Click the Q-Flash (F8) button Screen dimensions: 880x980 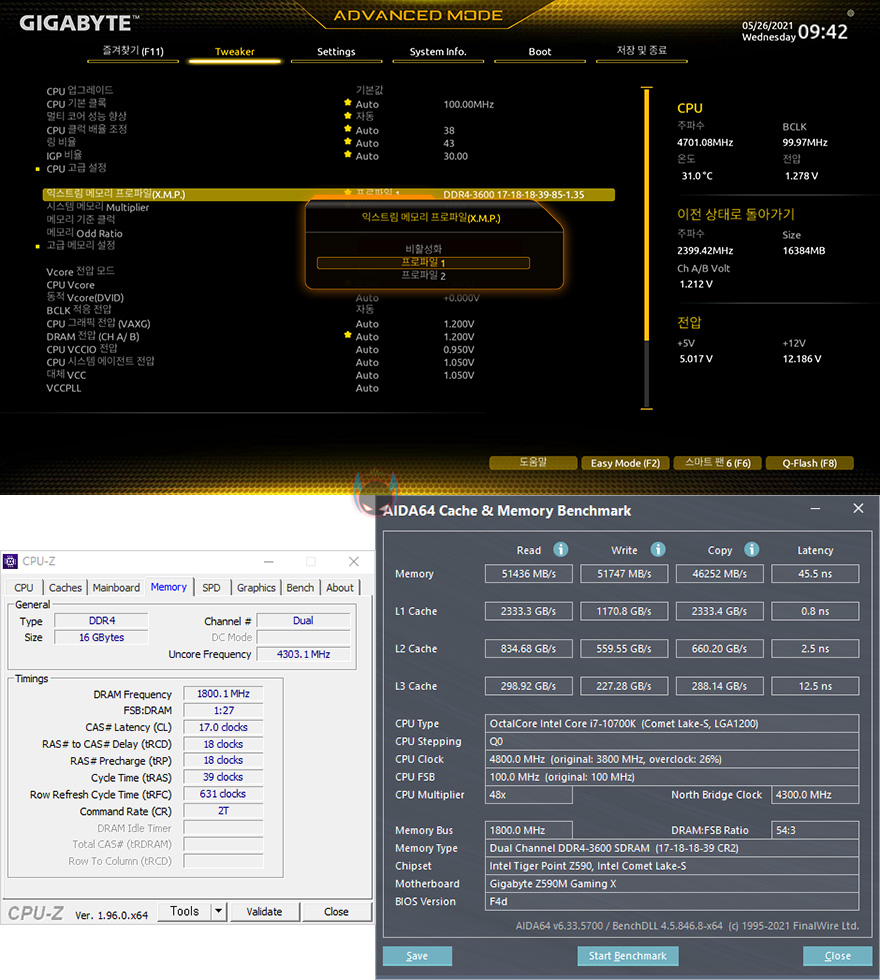tap(809, 462)
